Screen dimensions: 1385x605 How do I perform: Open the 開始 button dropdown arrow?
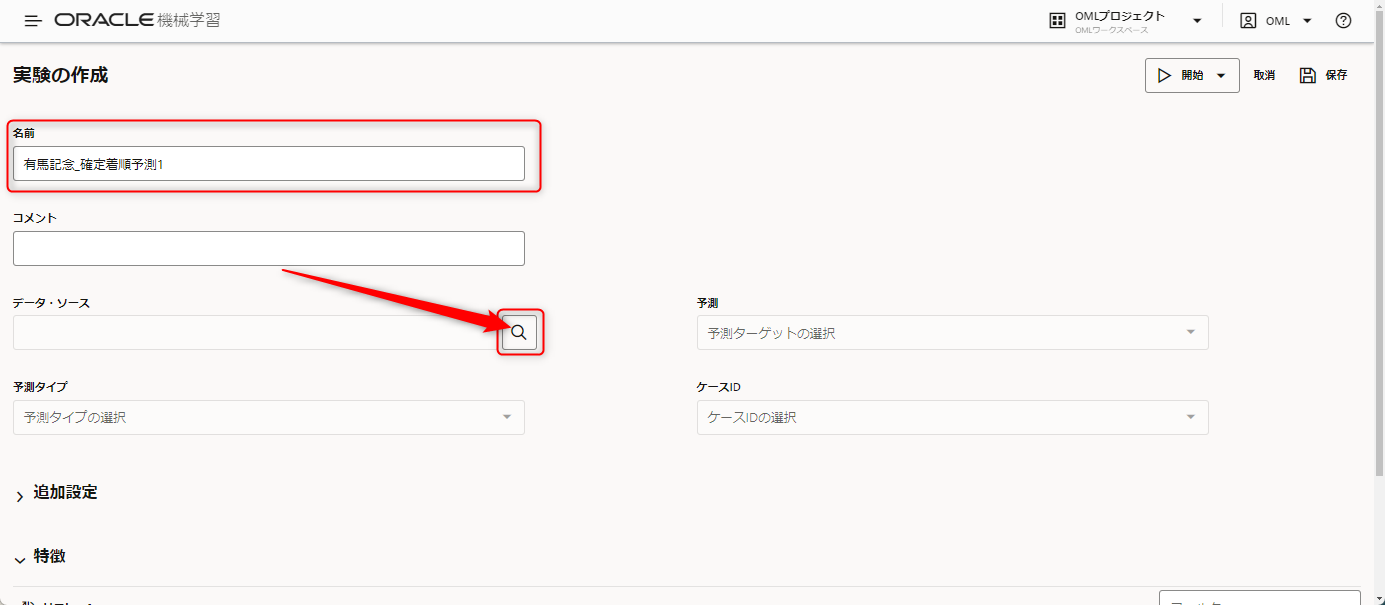point(1221,76)
